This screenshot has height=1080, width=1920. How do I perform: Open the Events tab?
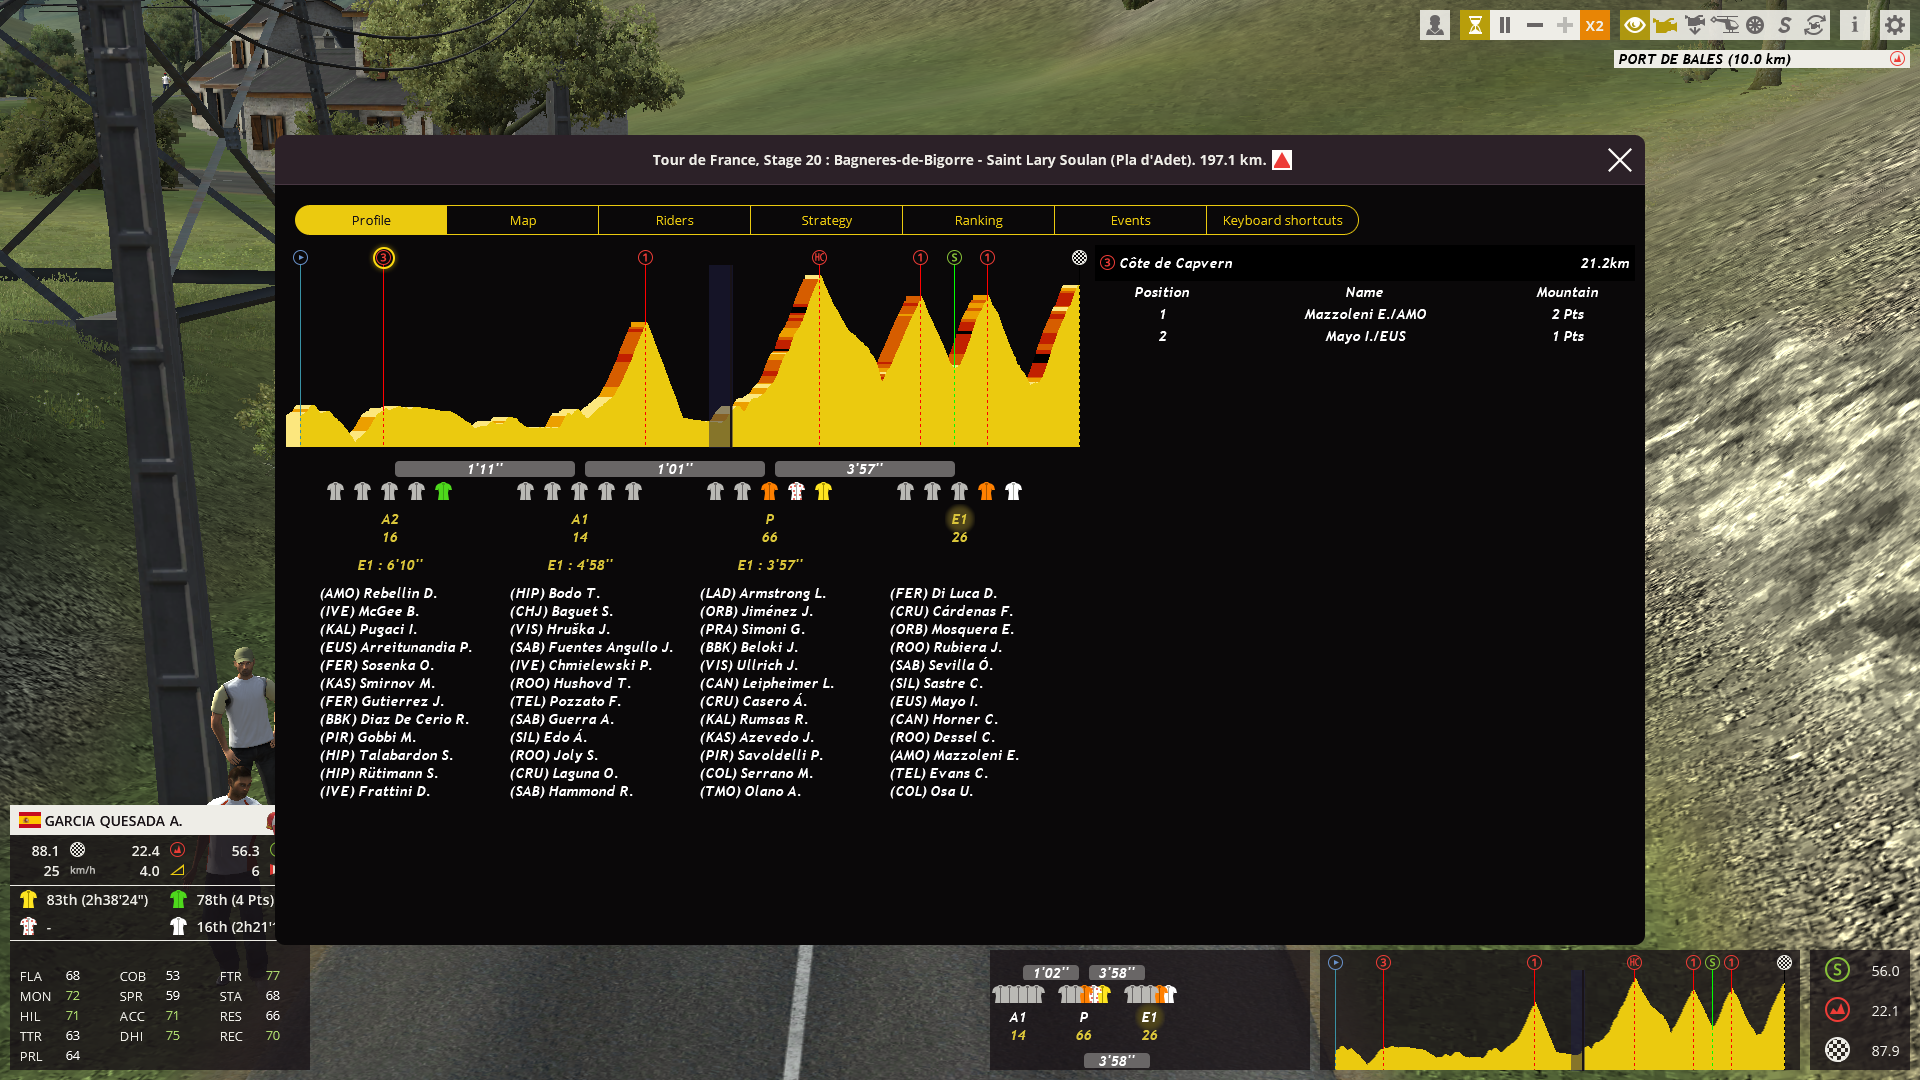tap(1131, 220)
